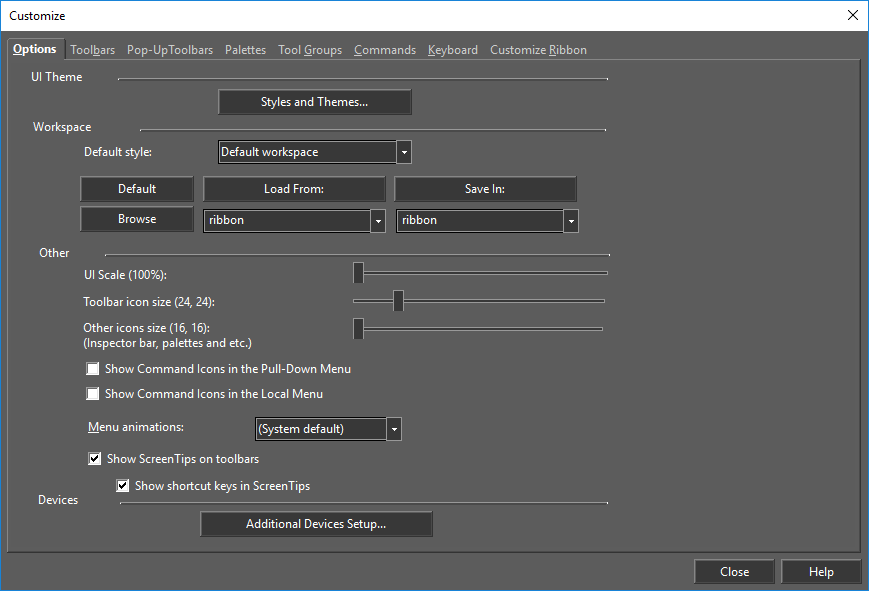
Task: Click the Styles and Themes button
Action: 314,102
